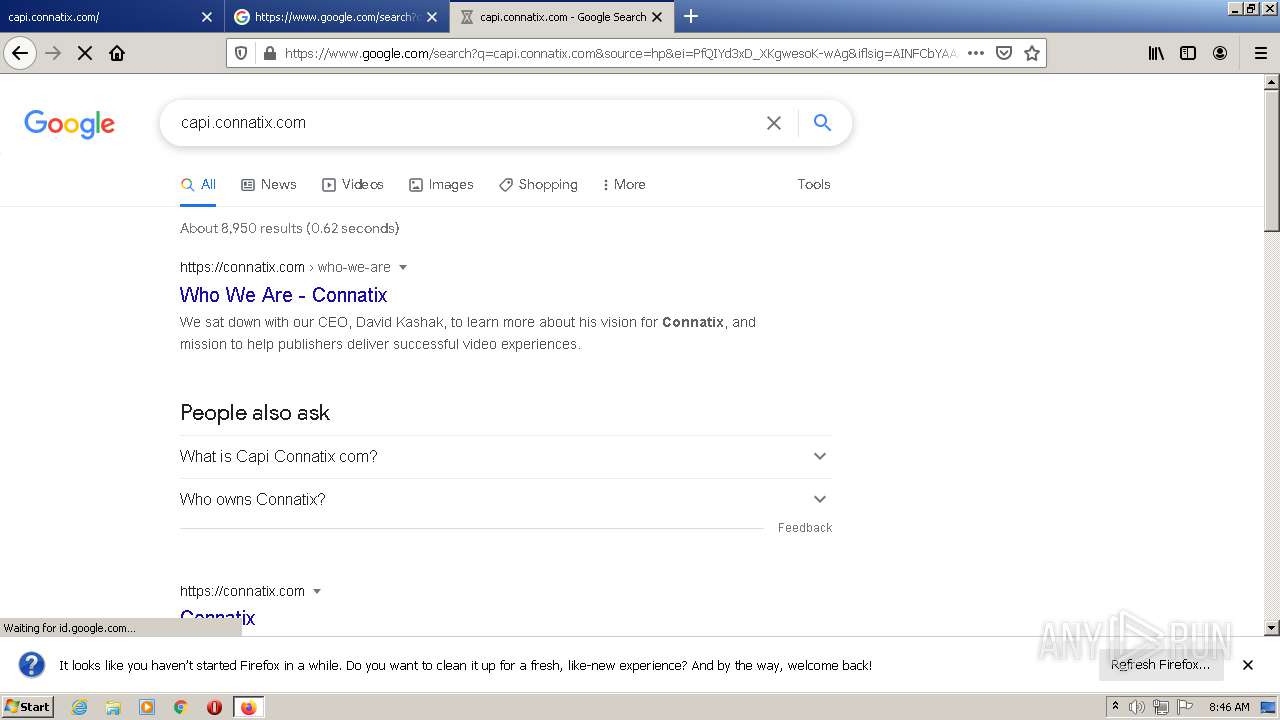Save page to Pocket

(1004, 53)
